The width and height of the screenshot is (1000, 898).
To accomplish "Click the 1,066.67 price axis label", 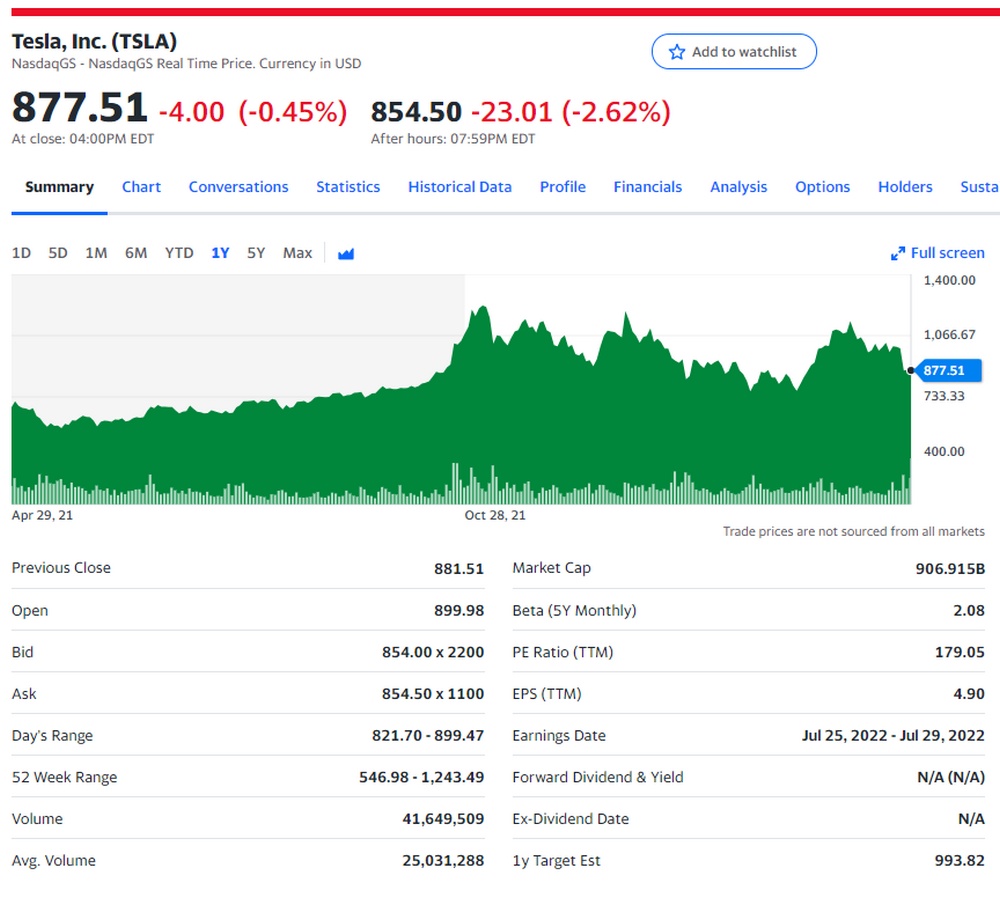I will coord(949,335).
